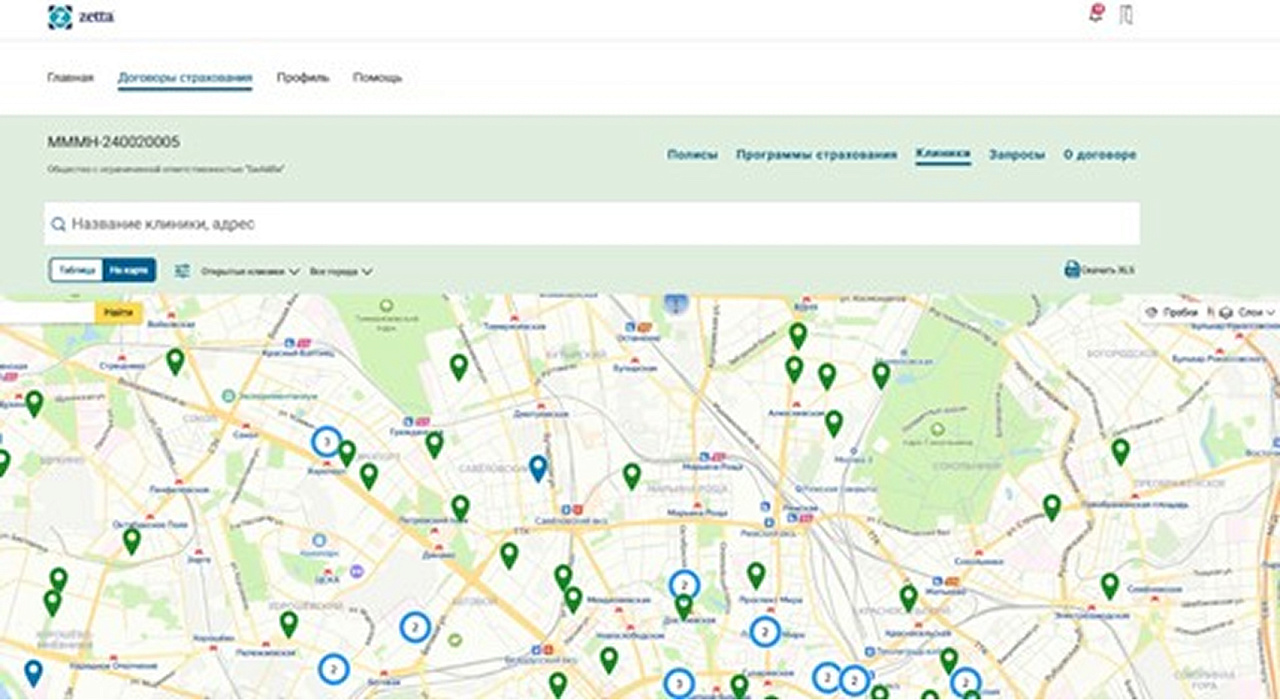Open the Программы страхования tab

point(816,155)
